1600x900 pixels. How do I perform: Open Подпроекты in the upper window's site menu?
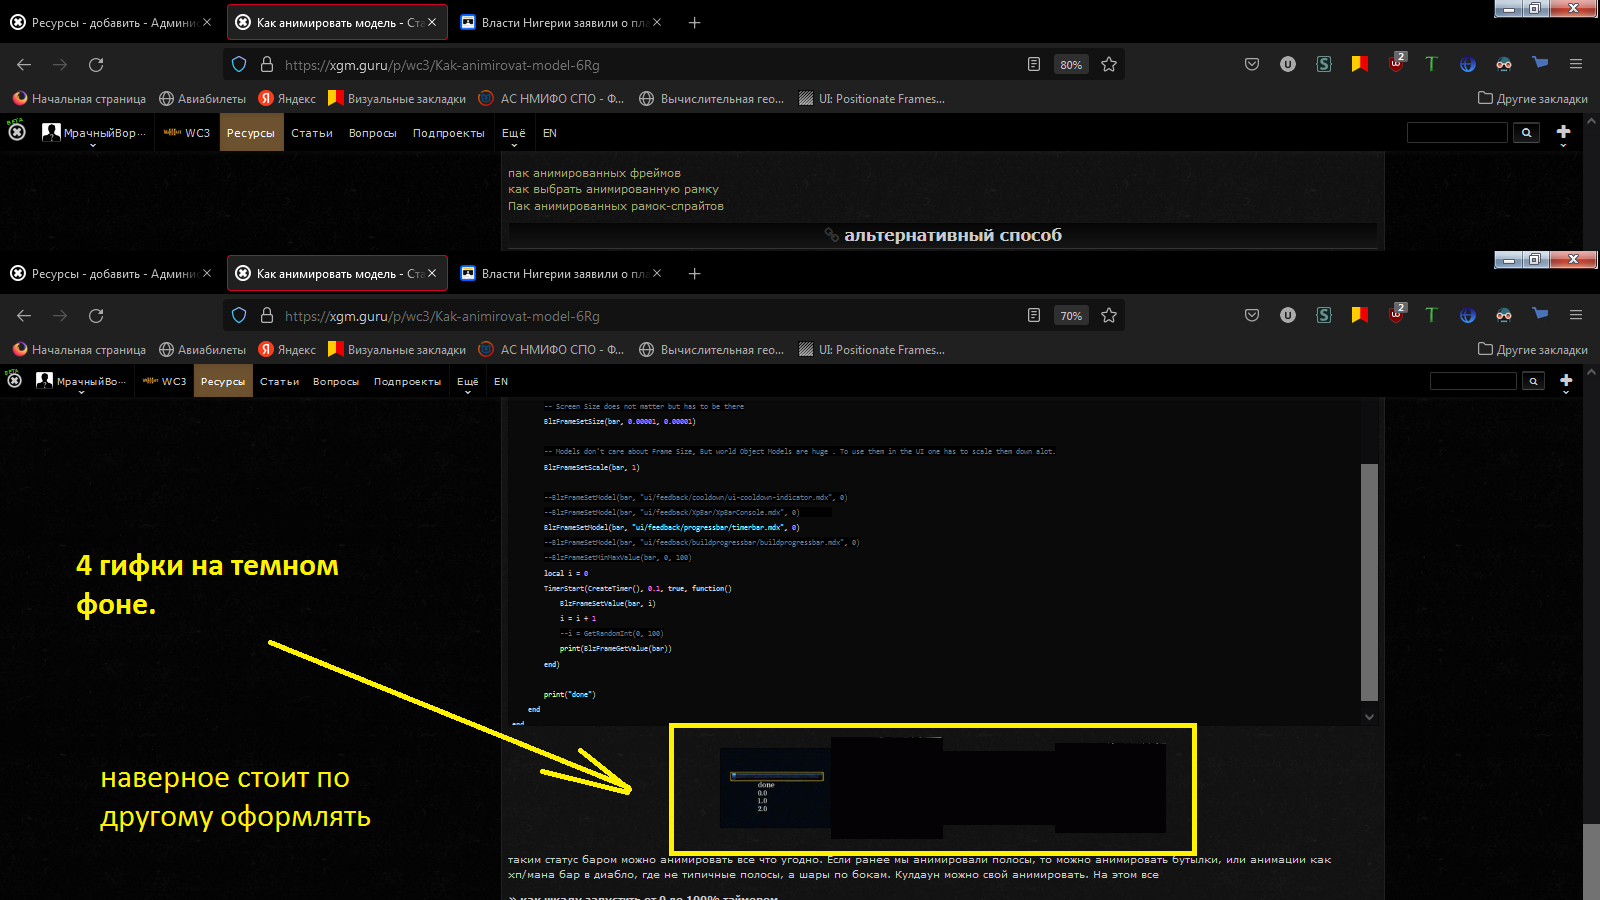tap(449, 133)
